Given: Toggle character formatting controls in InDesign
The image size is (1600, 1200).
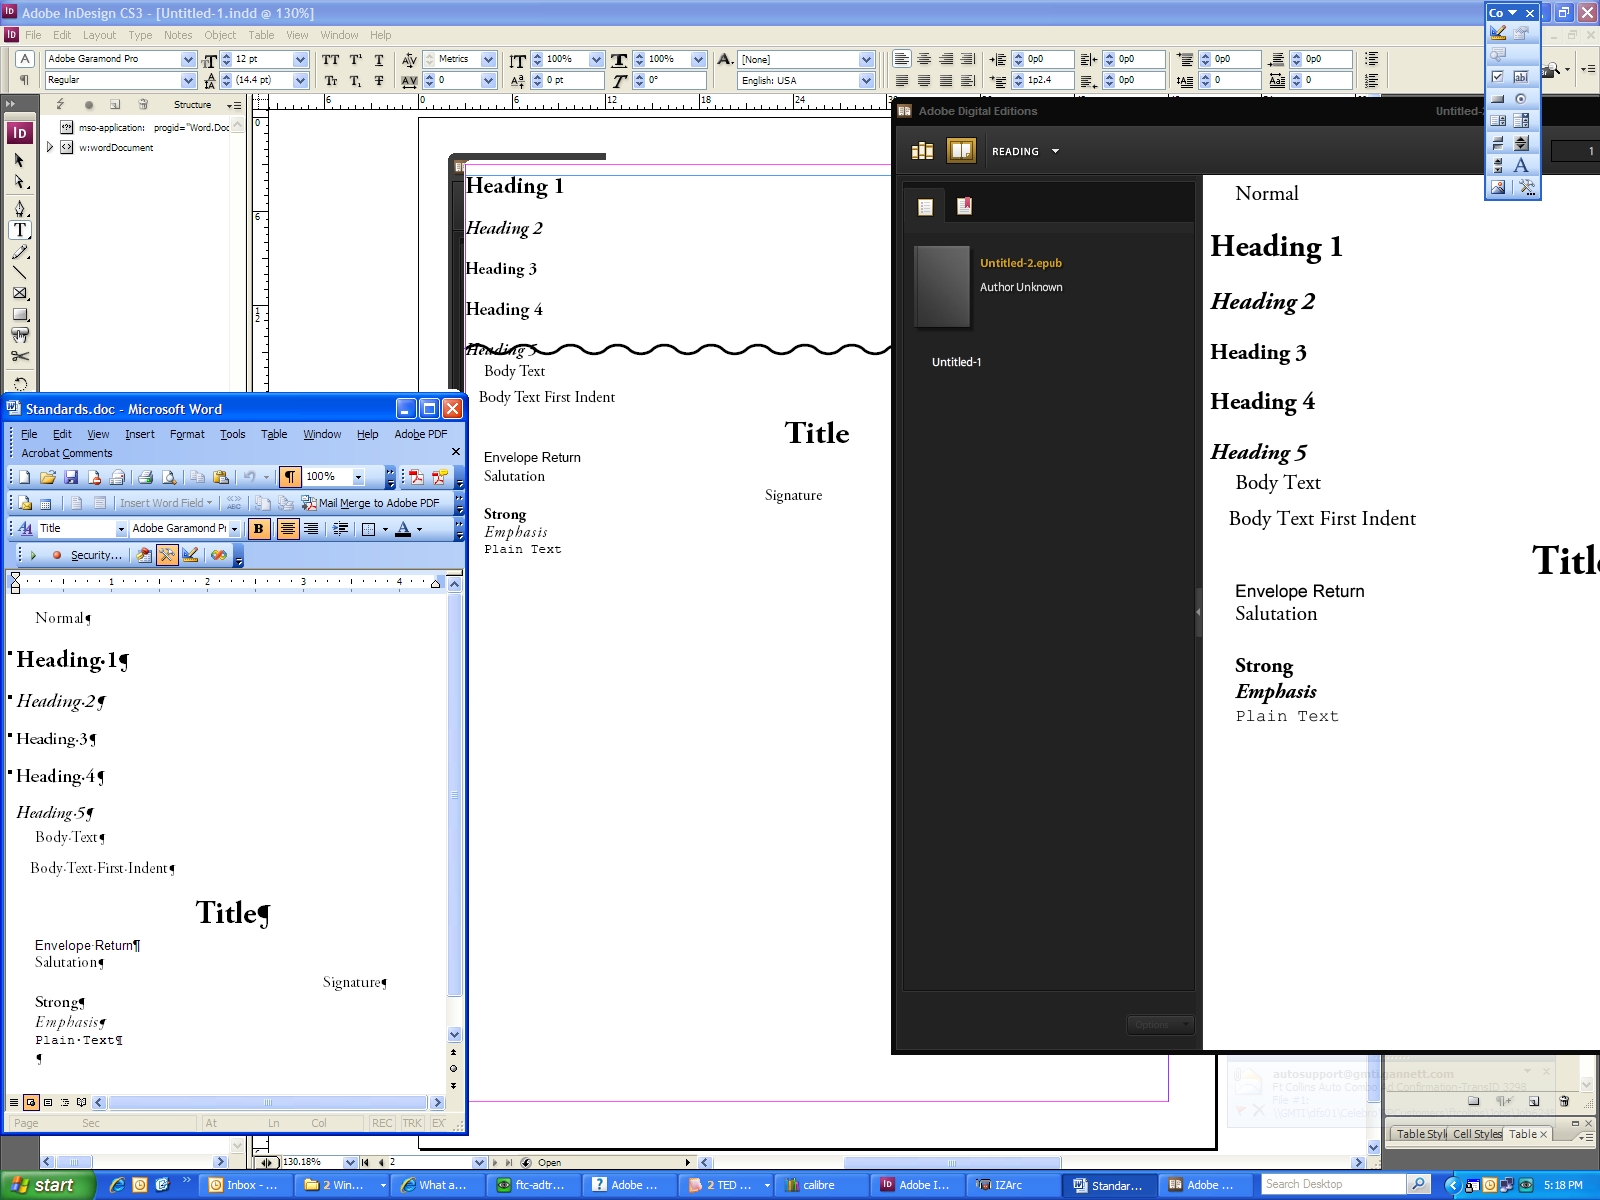Looking at the screenshot, I should pos(24,60).
